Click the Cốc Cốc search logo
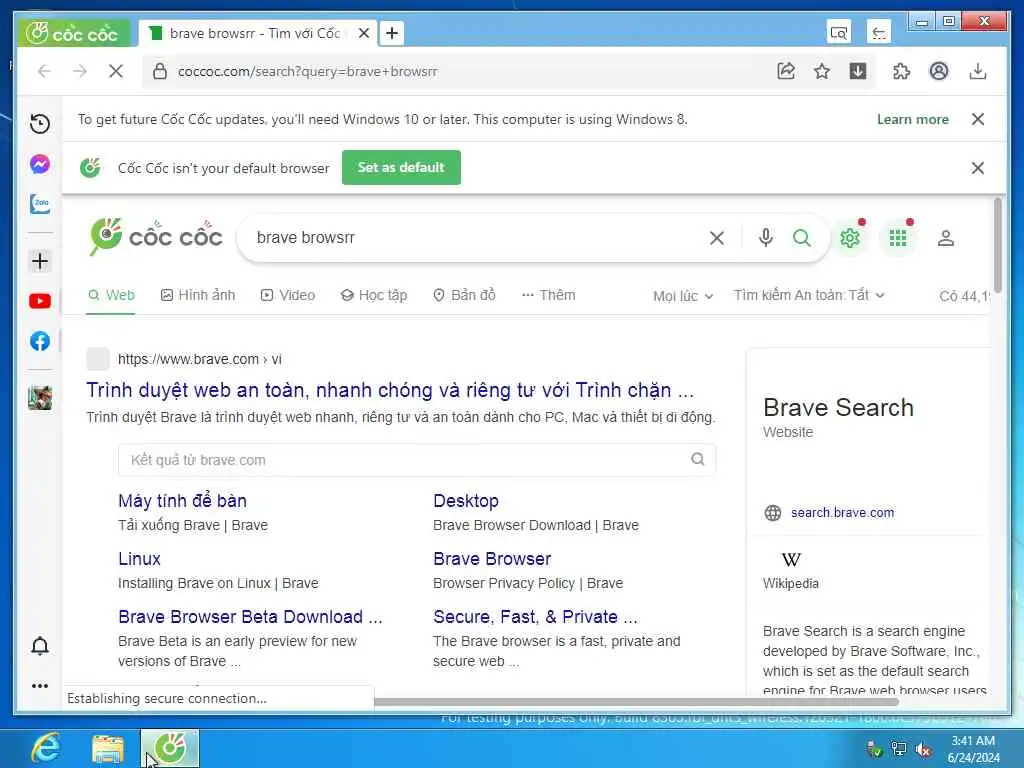The image size is (1024, 768). click(156, 236)
